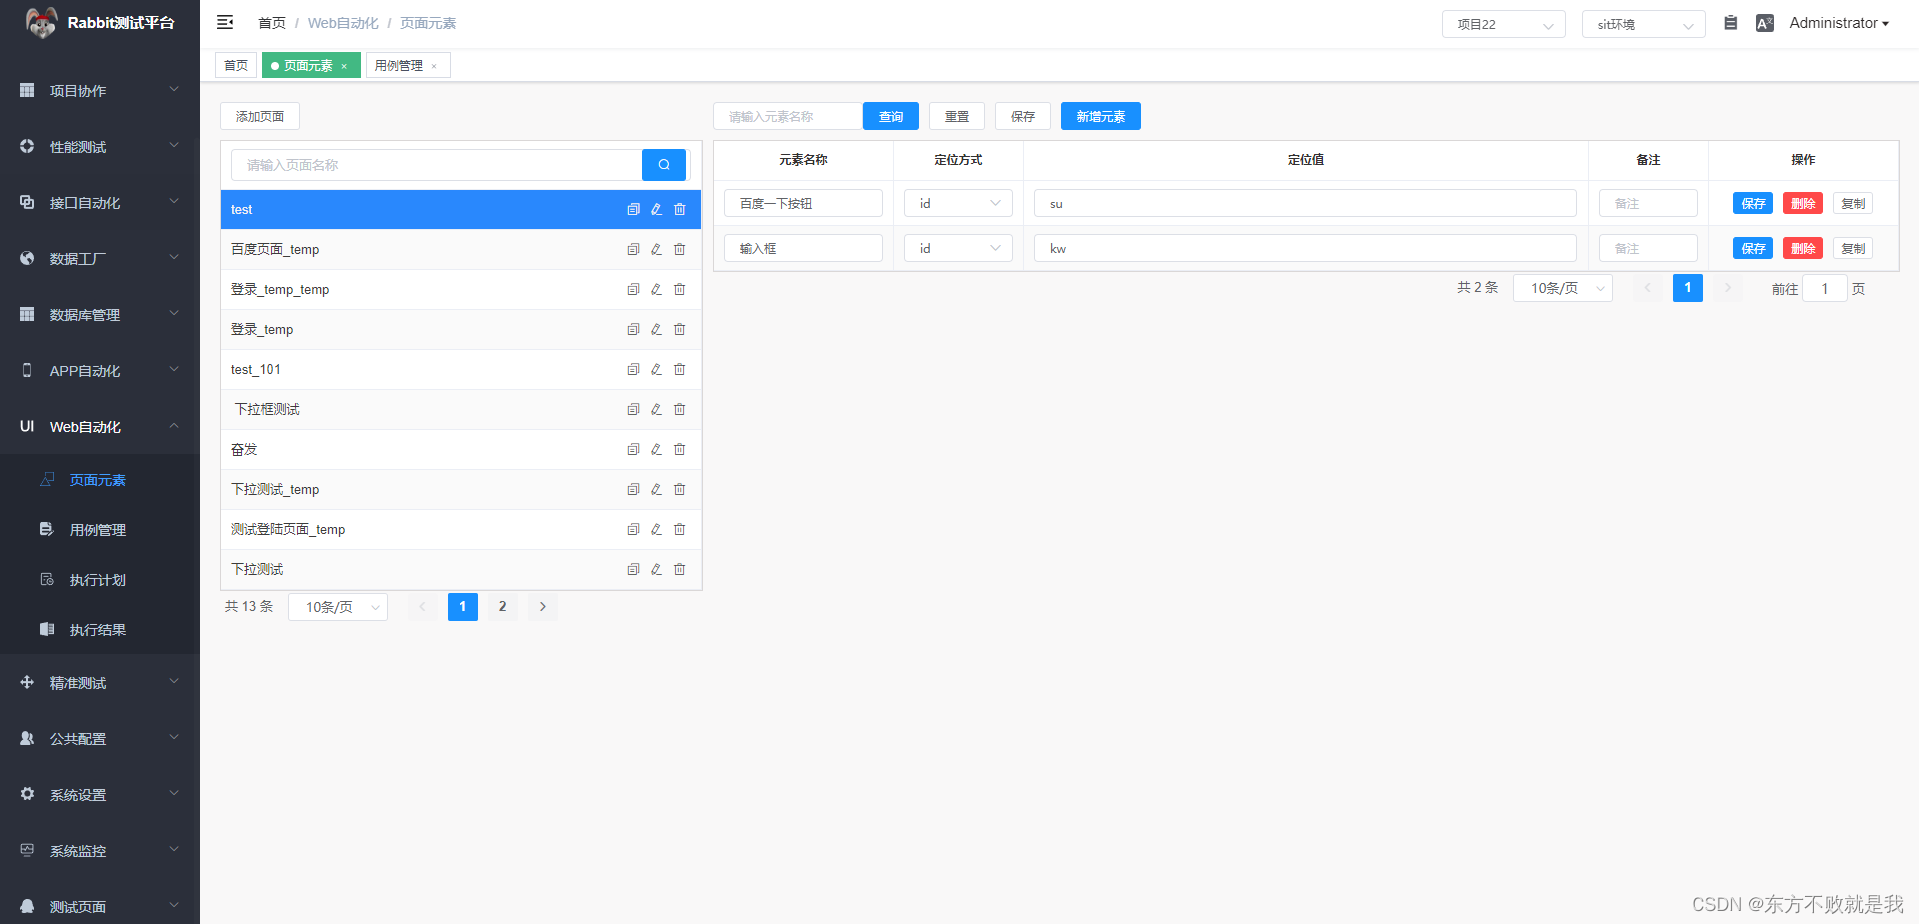1919x924 pixels.
Task: Click the 新增元素 button
Action: [x=1100, y=116]
